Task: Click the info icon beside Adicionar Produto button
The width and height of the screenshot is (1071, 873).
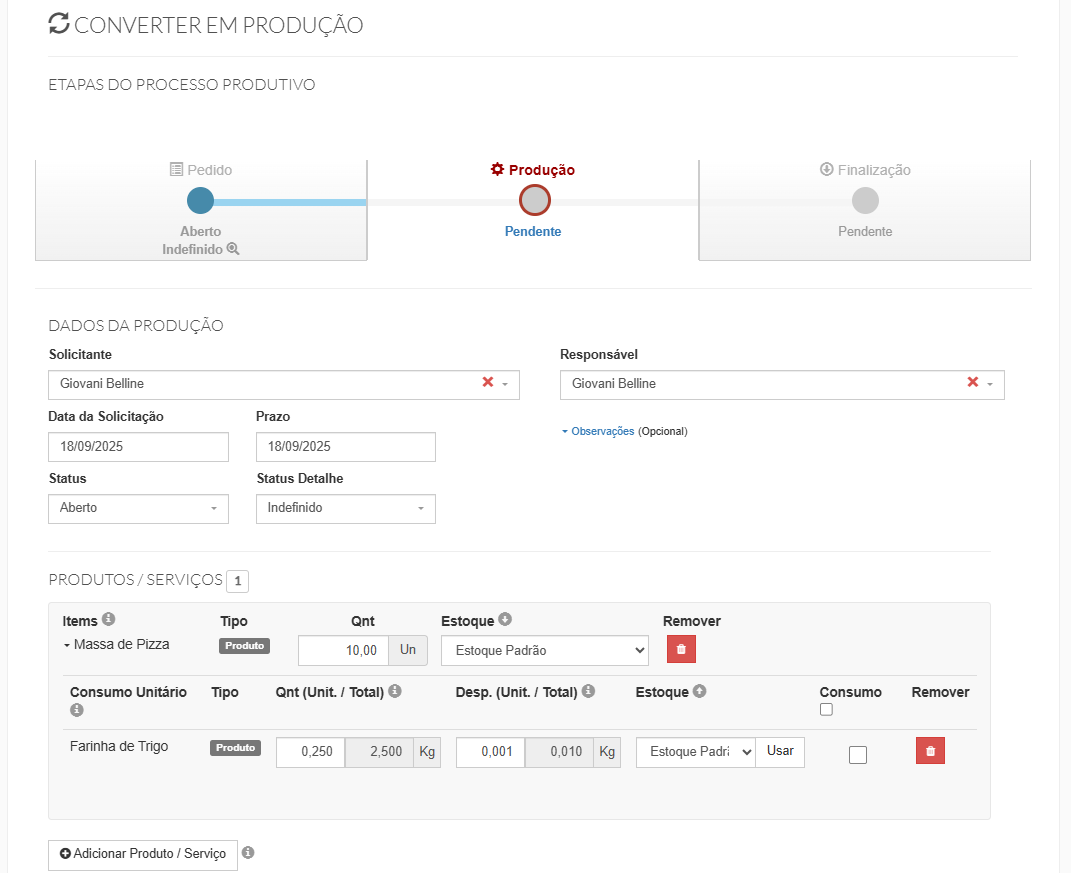Action: [248, 853]
